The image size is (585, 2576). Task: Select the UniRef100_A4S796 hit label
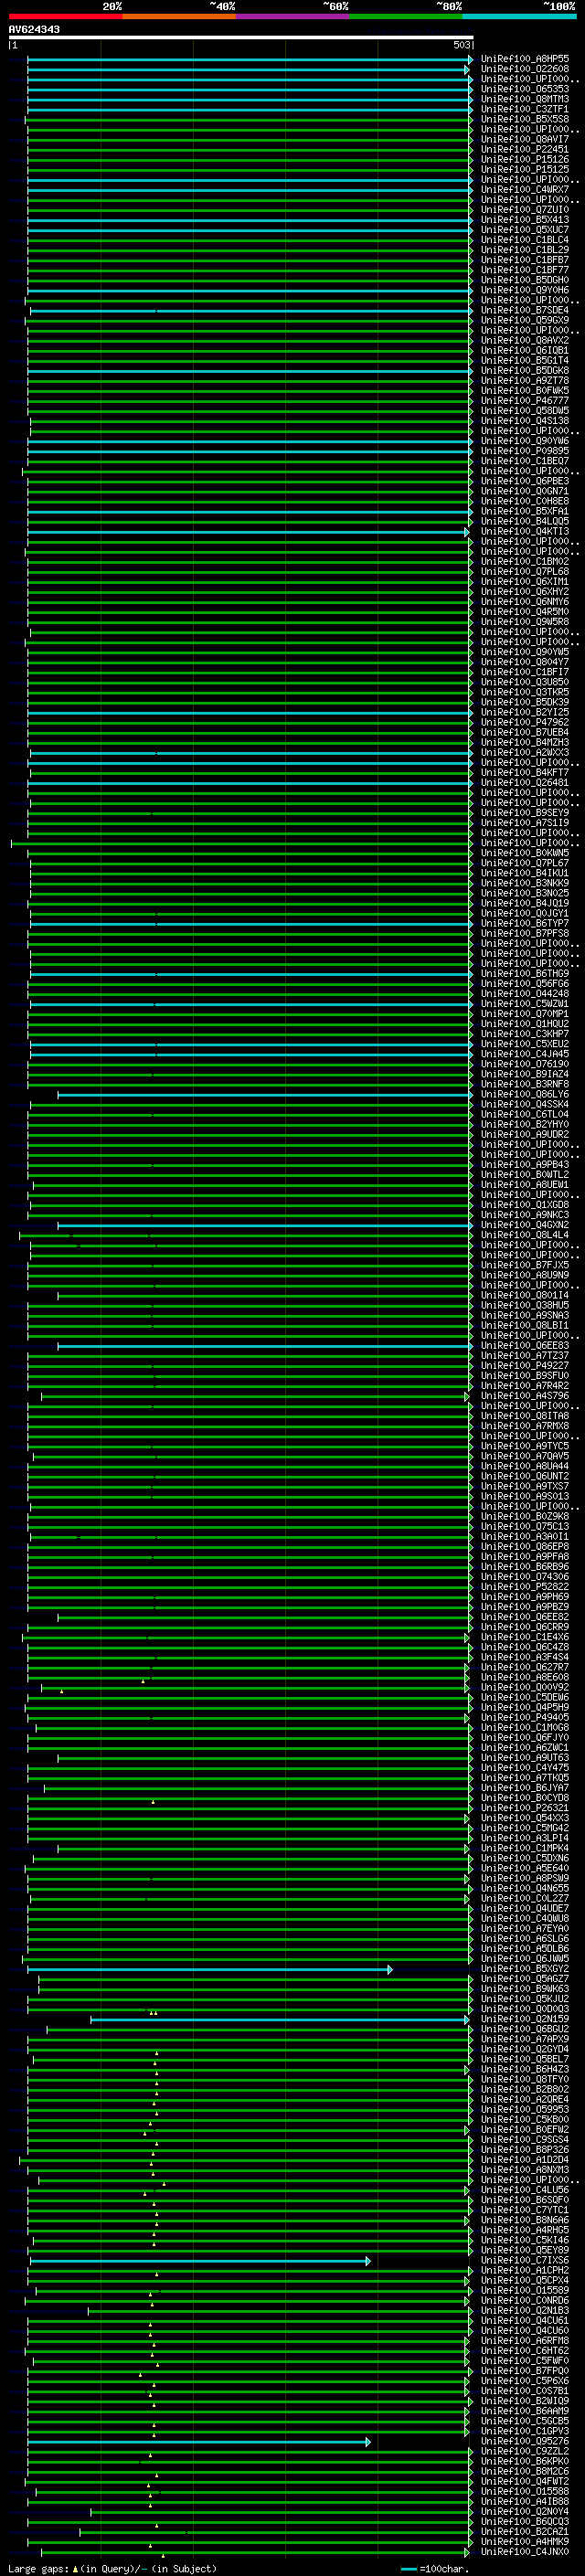(x=525, y=1396)
